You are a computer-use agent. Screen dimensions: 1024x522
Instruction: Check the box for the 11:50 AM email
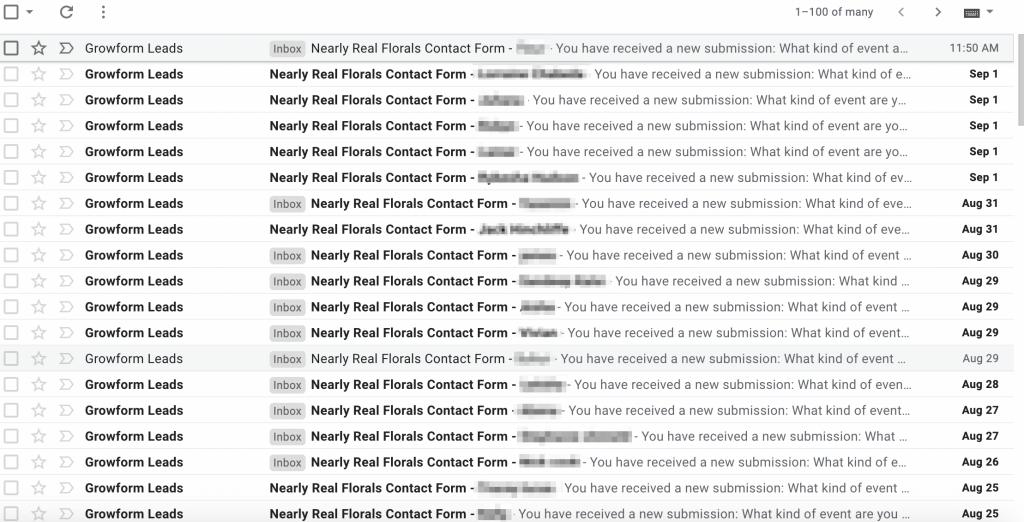click(x=11, y=48)
